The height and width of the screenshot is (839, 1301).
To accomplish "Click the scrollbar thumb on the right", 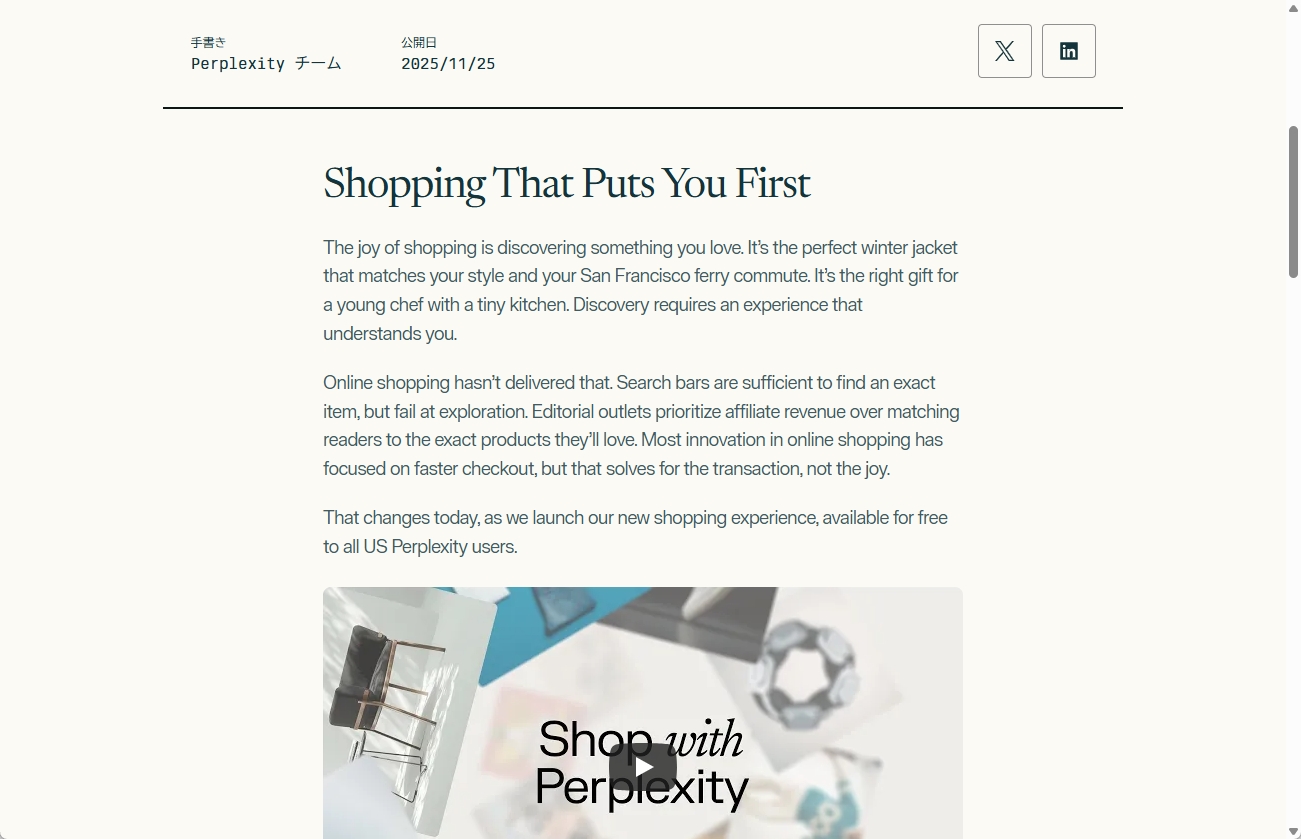I will click(x=1294, y=200).
